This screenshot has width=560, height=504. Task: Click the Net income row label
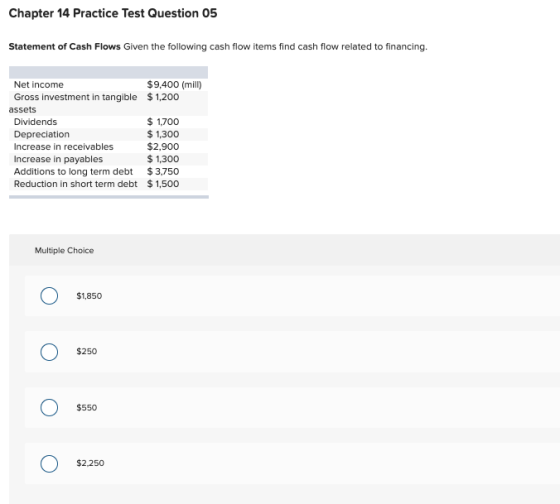[39, 85]
